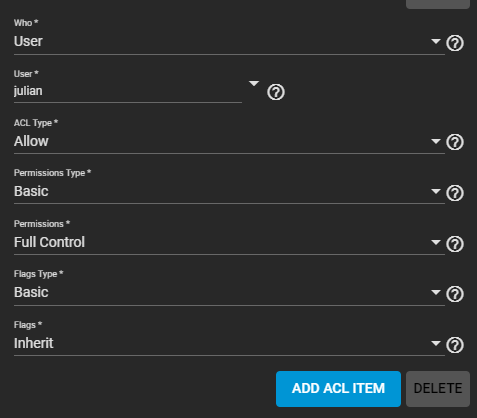
Task: Expand the ACL Type dropdown arrow
Action: point(436,141)
